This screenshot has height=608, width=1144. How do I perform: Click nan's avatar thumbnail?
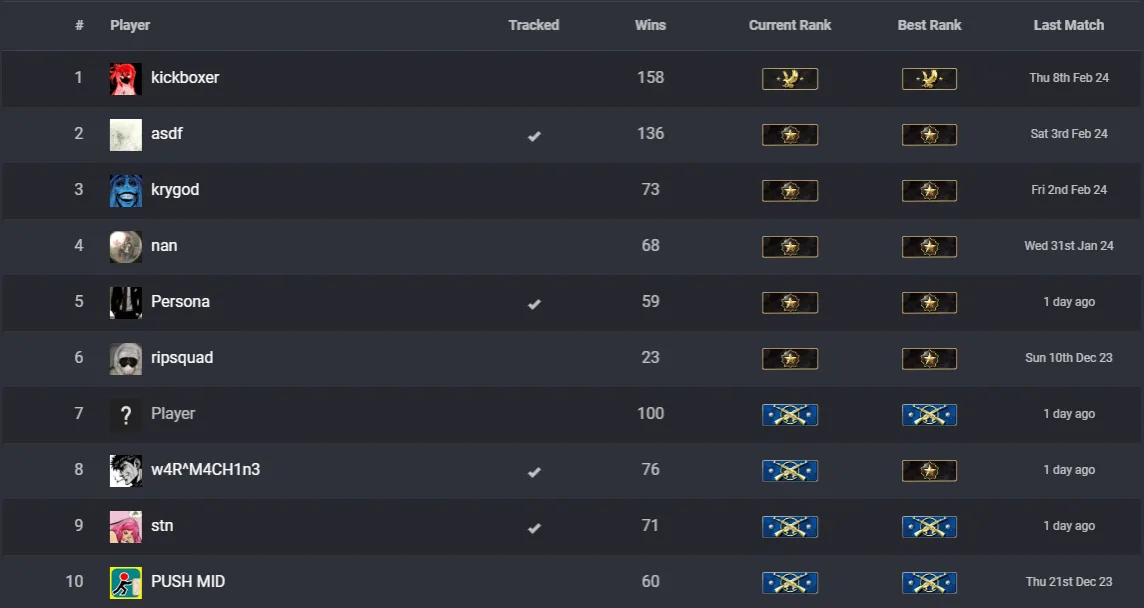click(126, 246)
